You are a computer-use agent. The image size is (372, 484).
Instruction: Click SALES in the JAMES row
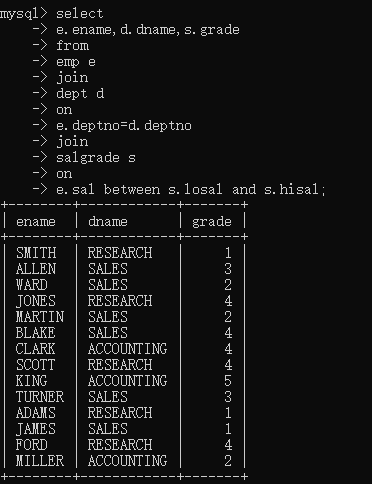(x=108, y=429)
